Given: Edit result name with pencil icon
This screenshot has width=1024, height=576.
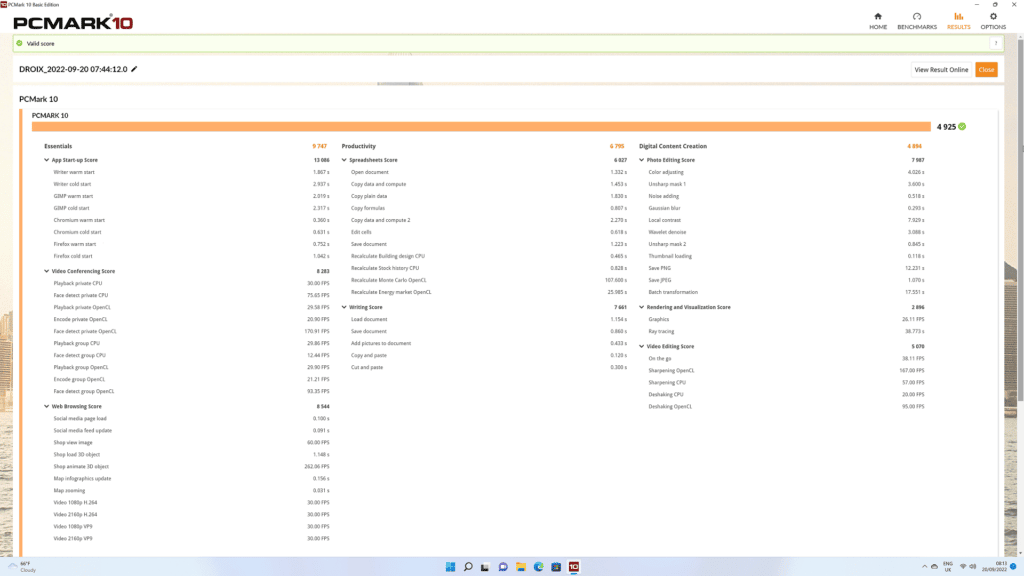Looking at the screenshot, I should (134, 69).
